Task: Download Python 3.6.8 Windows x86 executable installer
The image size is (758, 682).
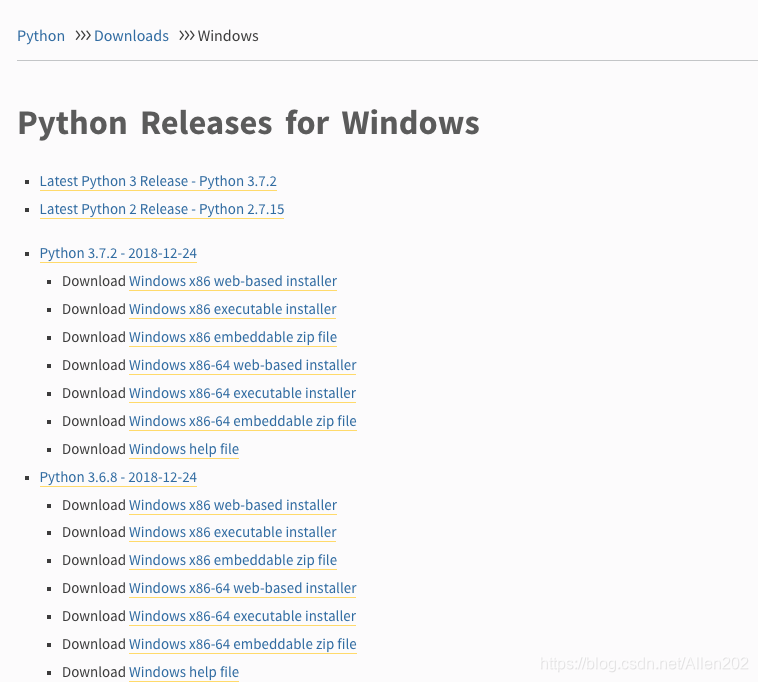Action: (233, 532)
